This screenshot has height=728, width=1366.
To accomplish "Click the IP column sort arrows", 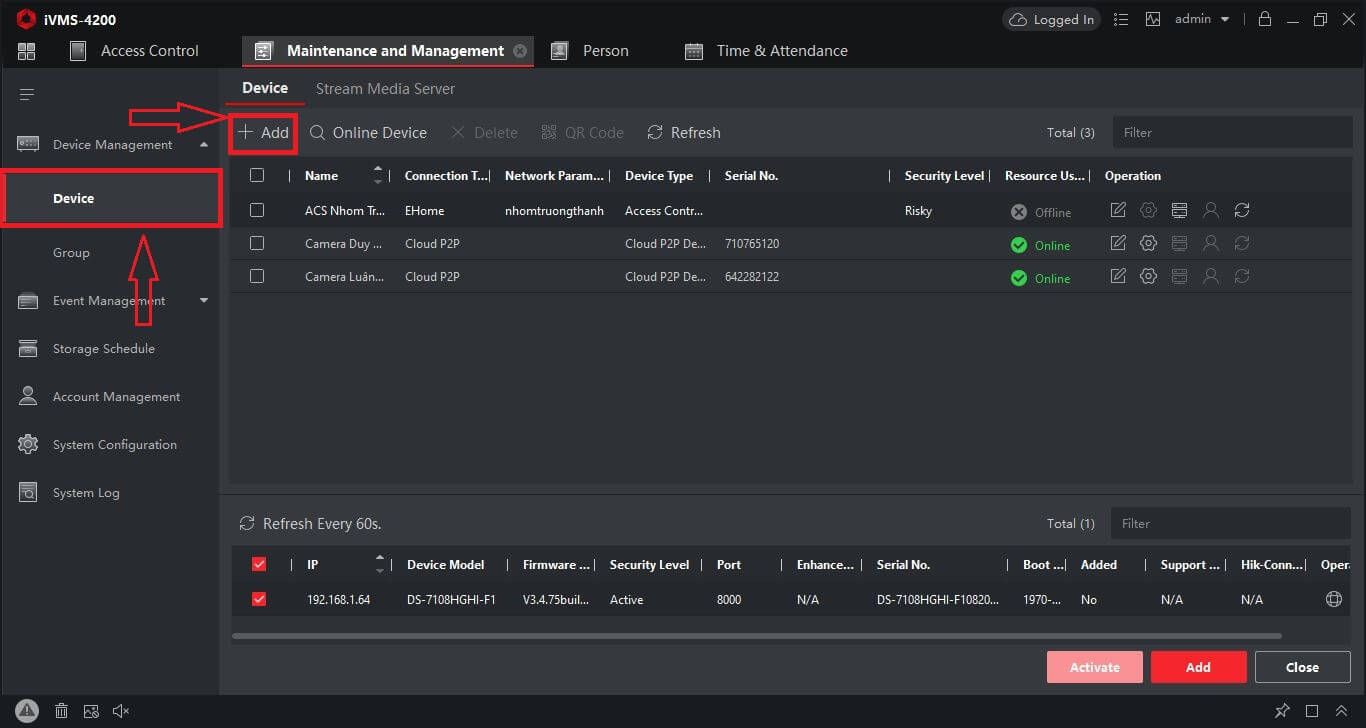I will (x=379, y=564).
